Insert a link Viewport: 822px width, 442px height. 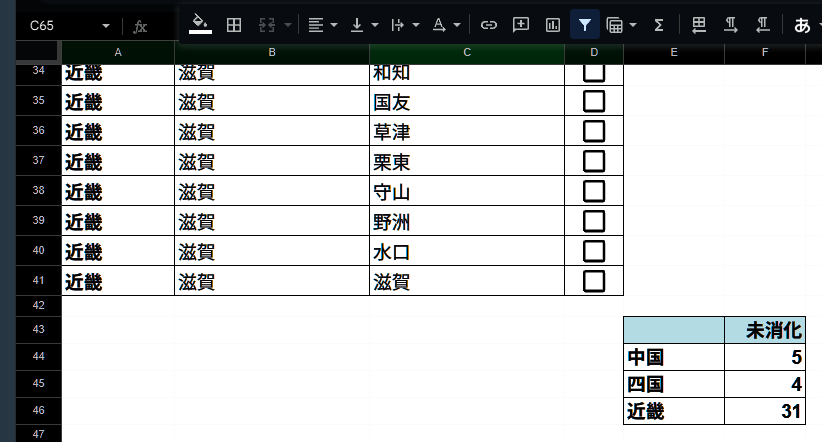pos(489,25)
